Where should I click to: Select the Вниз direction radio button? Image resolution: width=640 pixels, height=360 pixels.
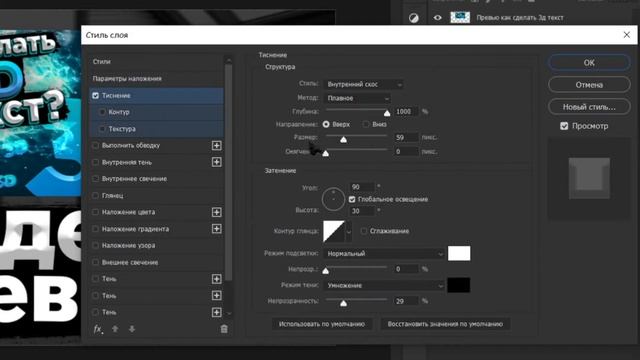coord(366,124)
